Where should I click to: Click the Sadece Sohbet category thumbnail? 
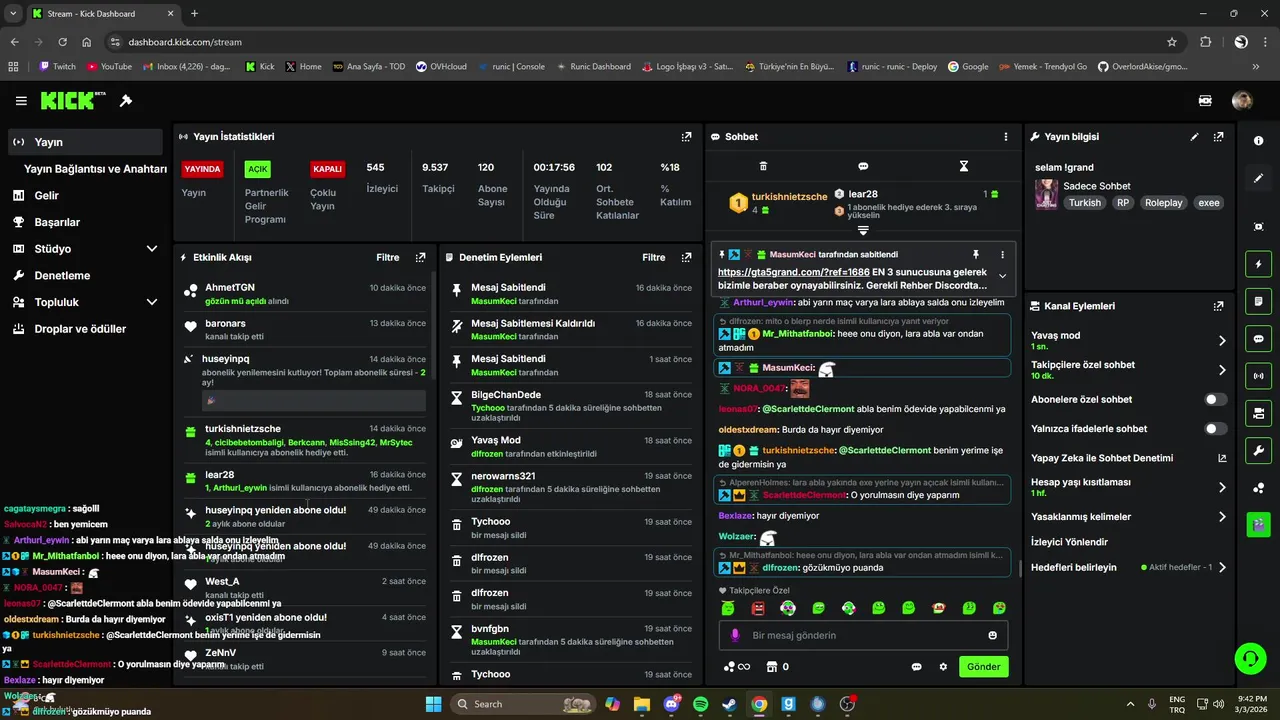1046,194
